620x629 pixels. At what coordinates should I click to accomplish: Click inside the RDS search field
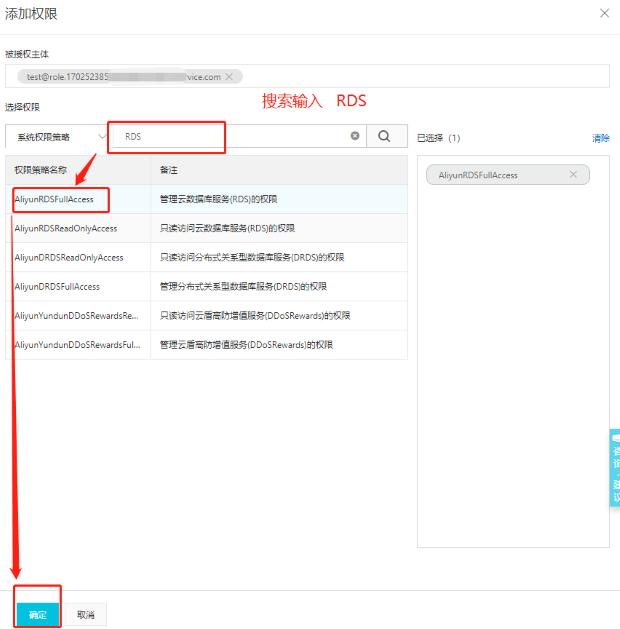(x=230, y=137)
